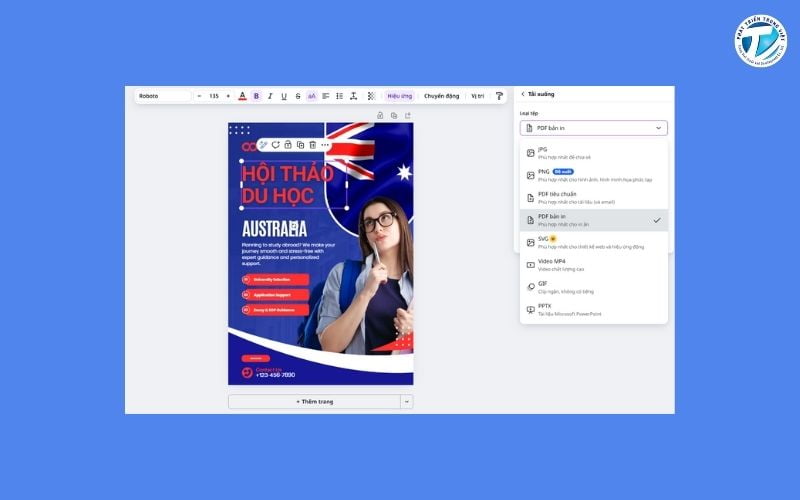Click the text alignment icon
This screenshot has width=800, height=500.
326,96
